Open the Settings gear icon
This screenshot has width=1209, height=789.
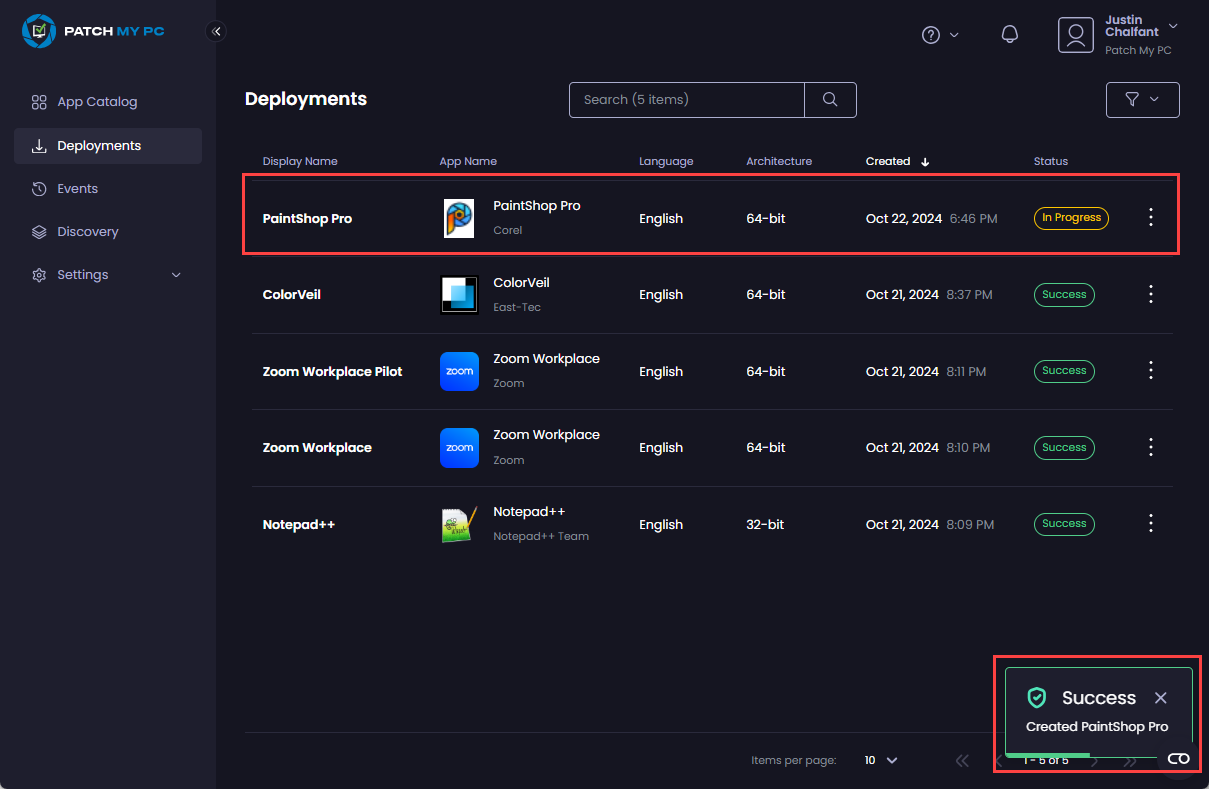click(x=38, y=274)
